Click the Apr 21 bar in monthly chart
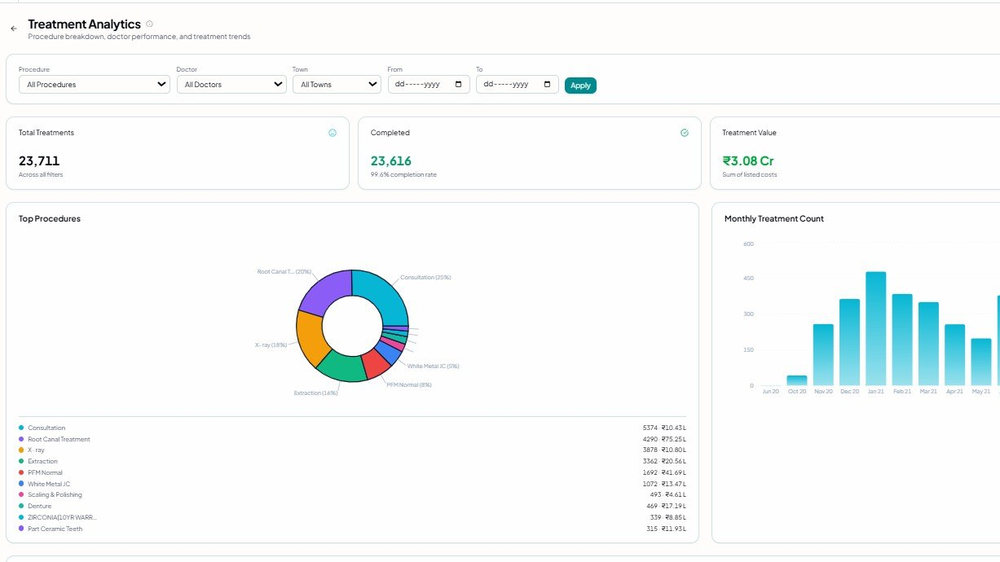The image size is (1000, 562). (x=955, y=355)
